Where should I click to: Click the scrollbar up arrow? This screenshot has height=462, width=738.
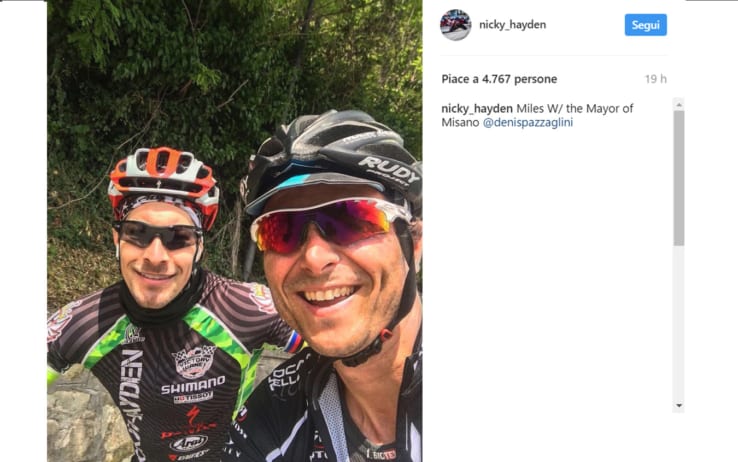678,104
